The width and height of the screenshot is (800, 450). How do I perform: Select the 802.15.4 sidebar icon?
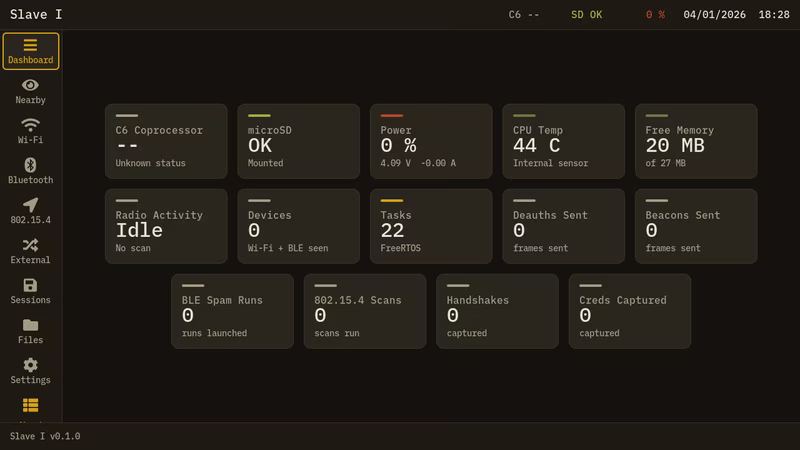pyautogui.click(x=31, y=205)
